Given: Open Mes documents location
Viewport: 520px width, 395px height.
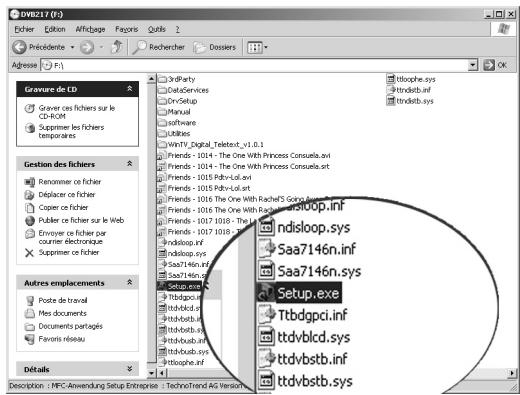Looking at the screenshot, I should pyautogui.click(x=62, y=313).
